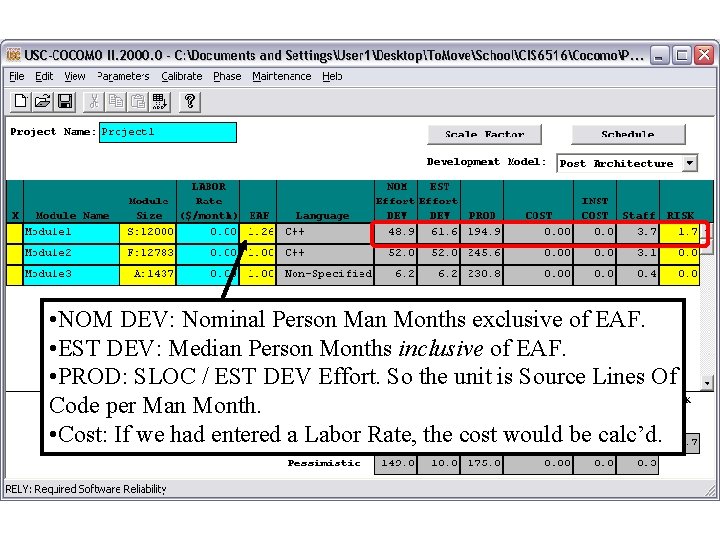720x540 pixels.
Task: Click the Help question mark icon
Action: coord(190,101)
